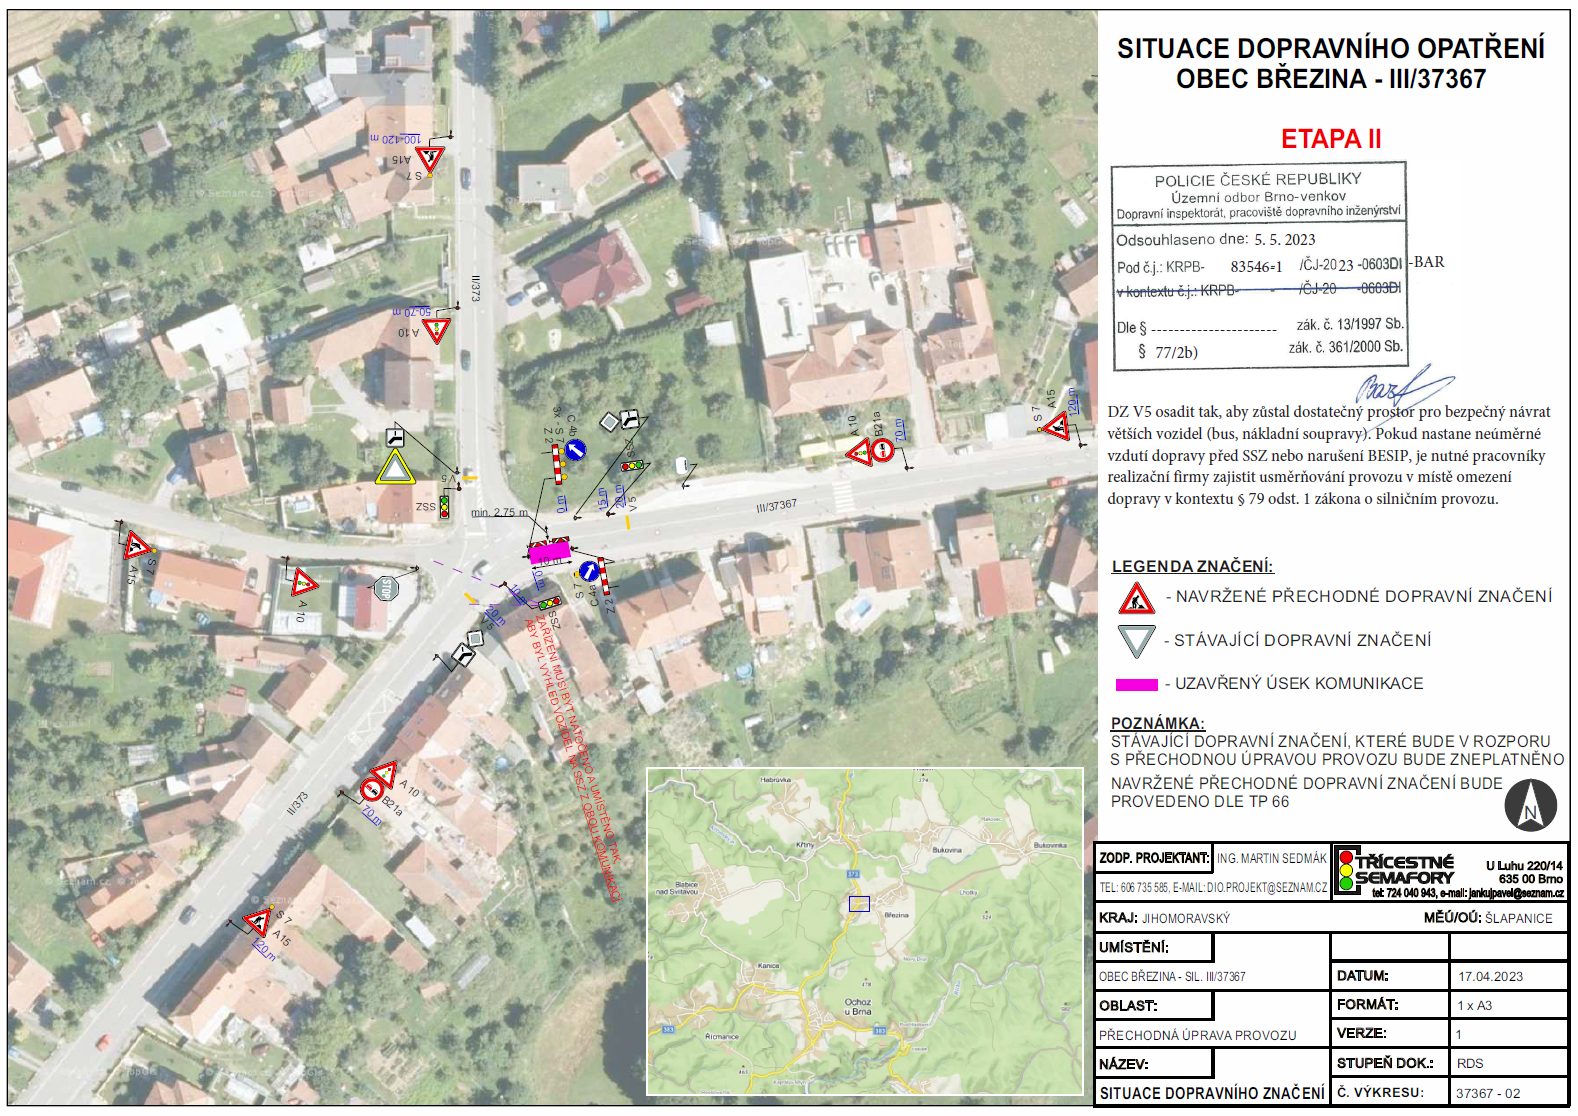Click the southernmost A15 roadworks sign
This screenshot has width=1578, height=1116.
(x=258, y=921)
